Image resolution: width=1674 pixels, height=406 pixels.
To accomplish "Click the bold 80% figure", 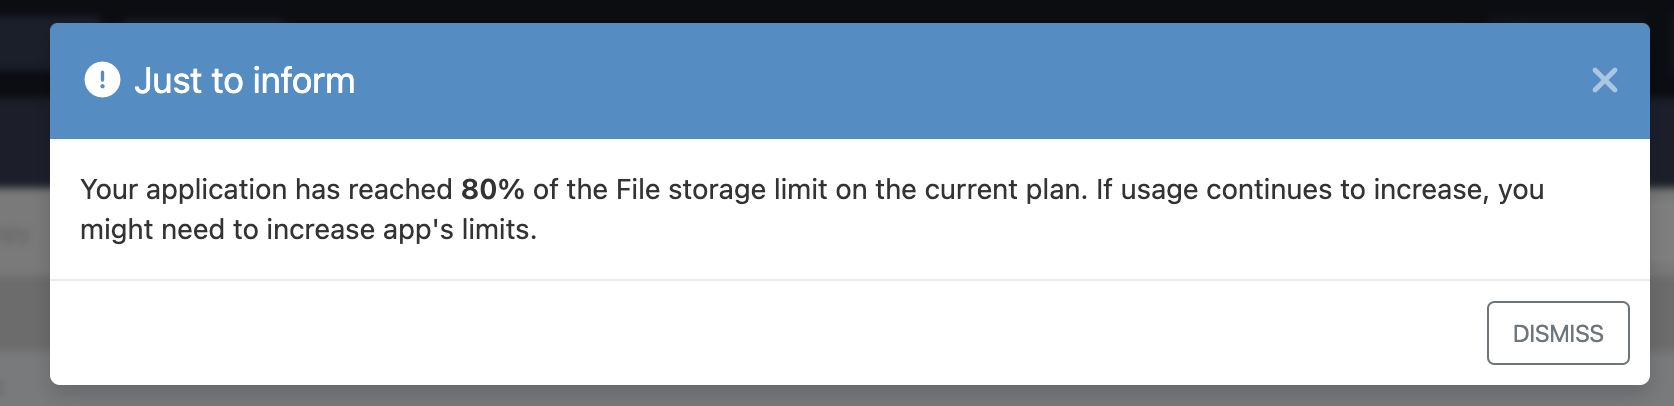I will click(x=492, y=189).
